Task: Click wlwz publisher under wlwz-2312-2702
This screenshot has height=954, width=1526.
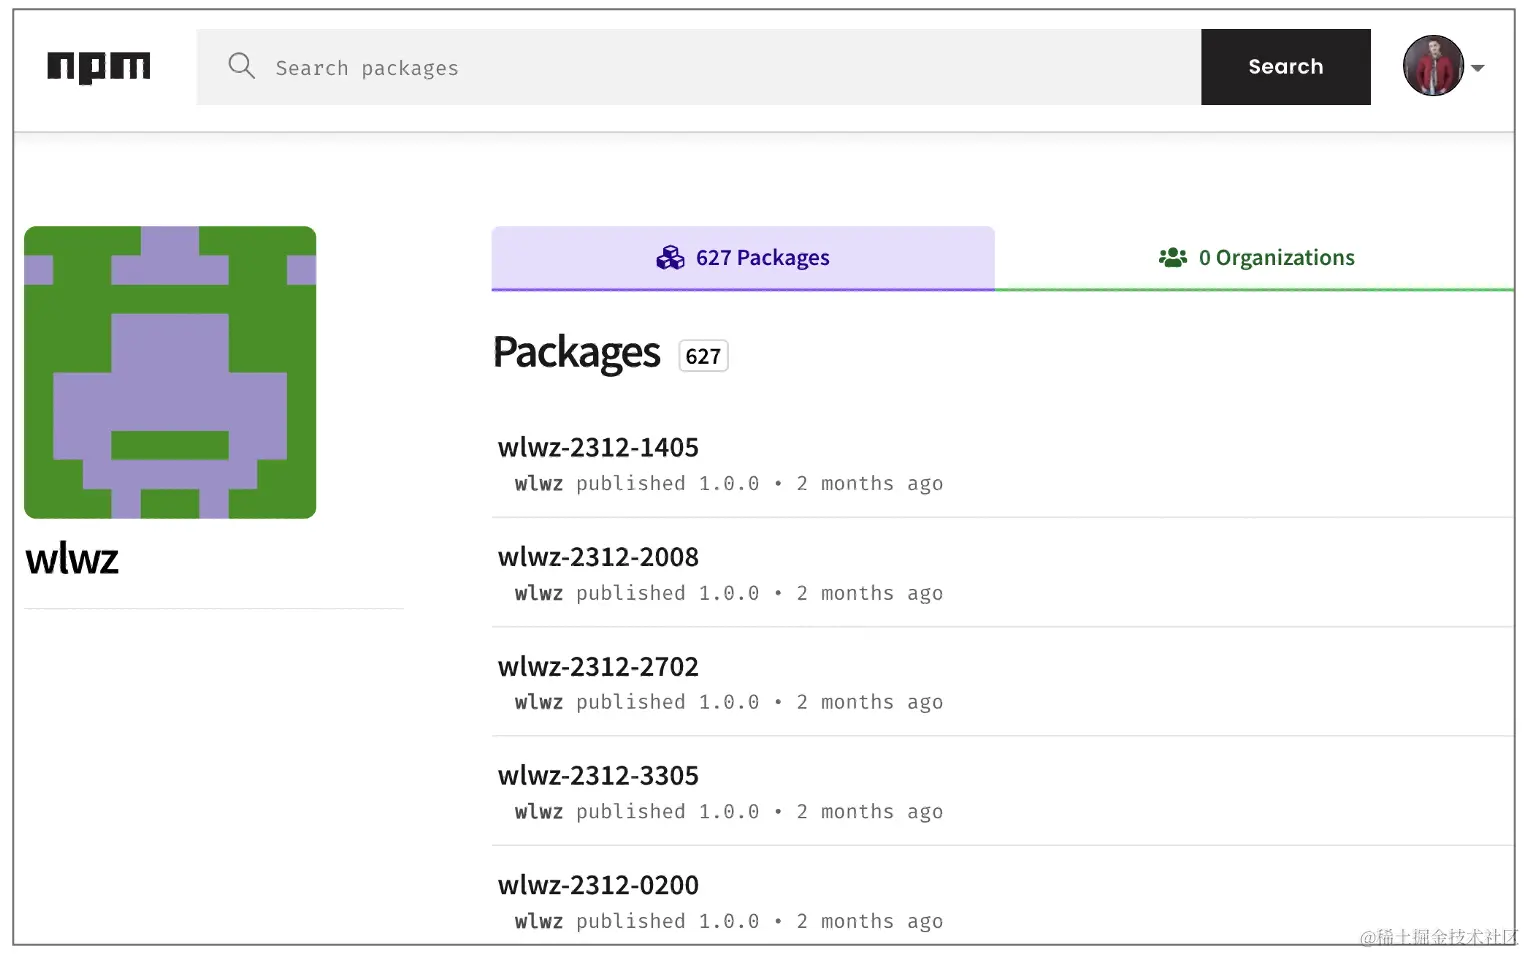Action: [x=539, y=703]
